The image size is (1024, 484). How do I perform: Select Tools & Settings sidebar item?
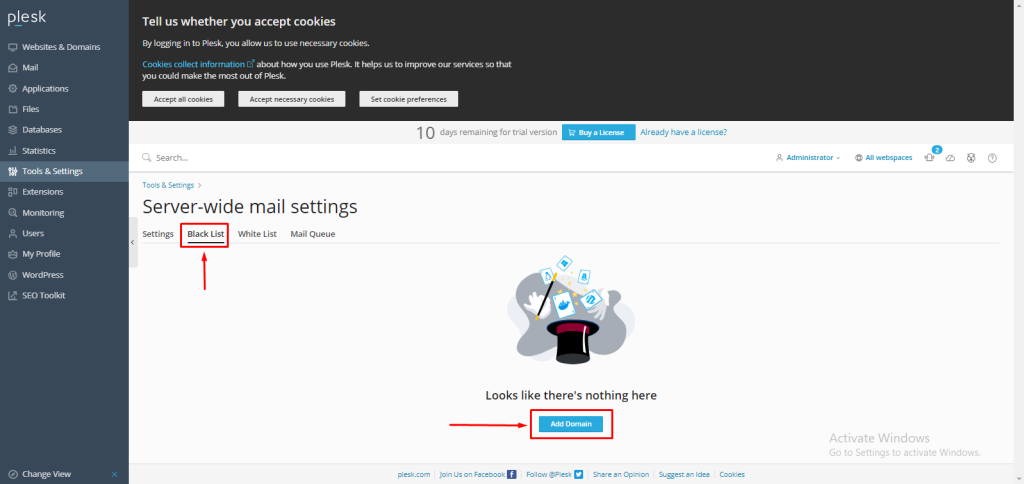pyautogui.click(x=64, y=171)
